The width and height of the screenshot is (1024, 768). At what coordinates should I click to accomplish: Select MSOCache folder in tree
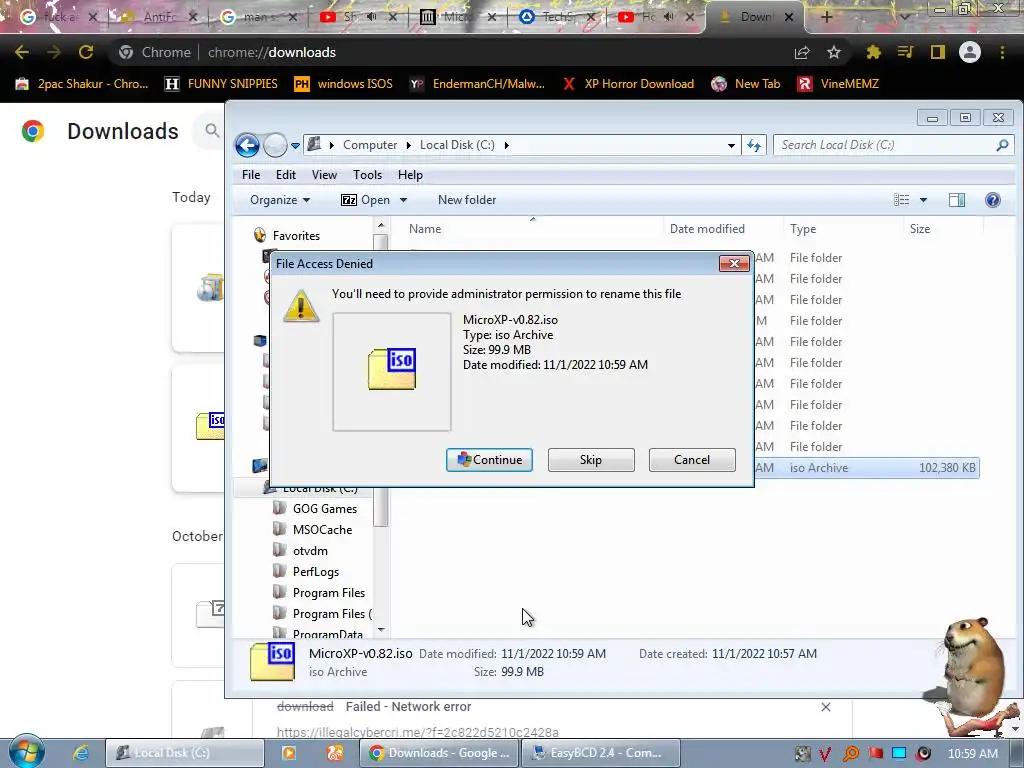pyautogui.click(x=322, y=530)
